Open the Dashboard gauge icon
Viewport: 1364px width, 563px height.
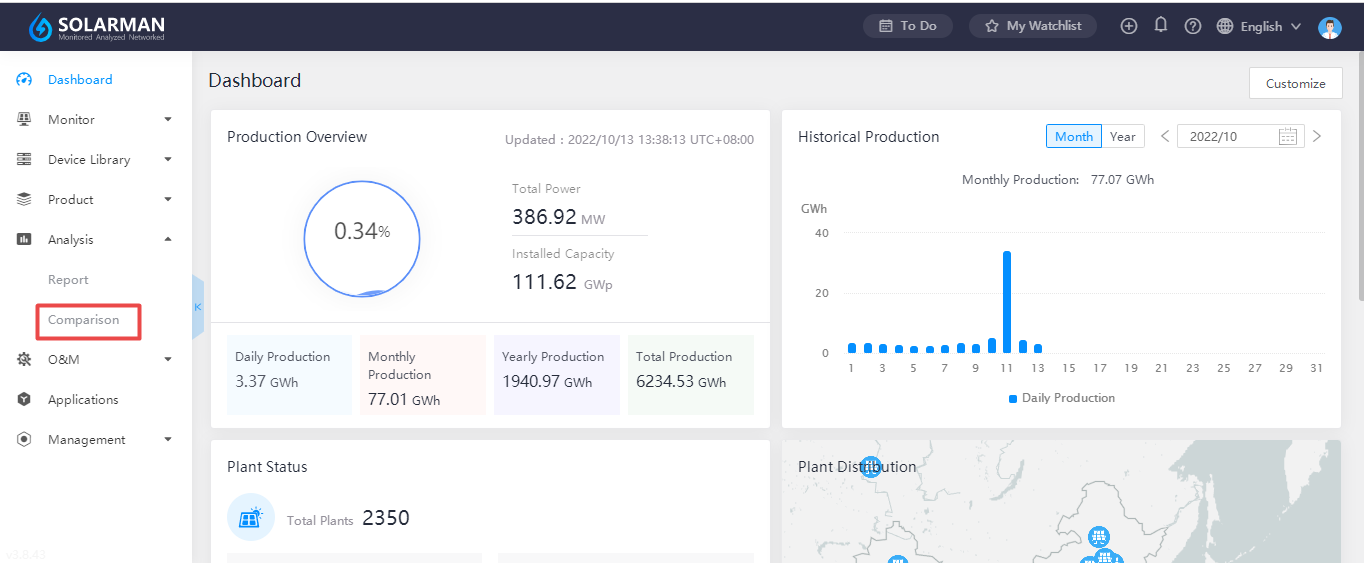point(25,80)
